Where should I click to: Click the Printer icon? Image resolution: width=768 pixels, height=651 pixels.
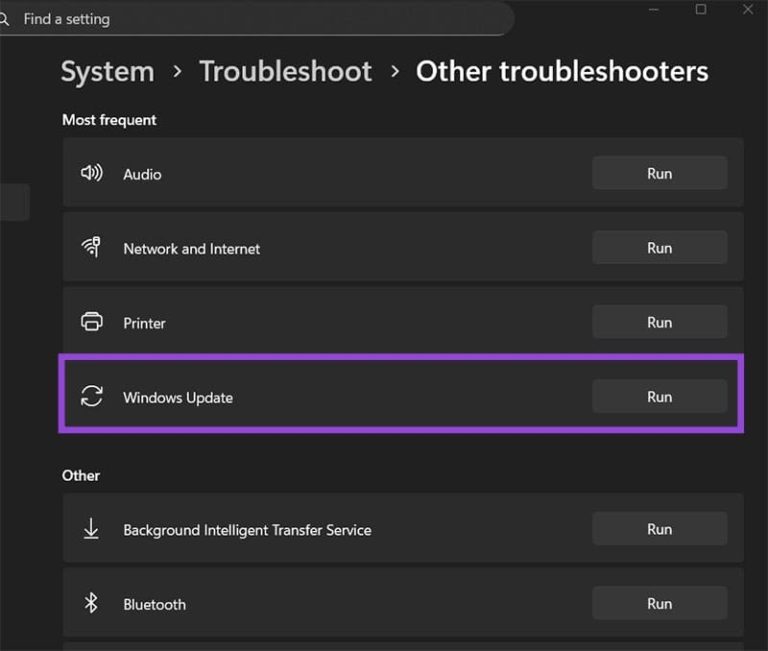(92, 322)
